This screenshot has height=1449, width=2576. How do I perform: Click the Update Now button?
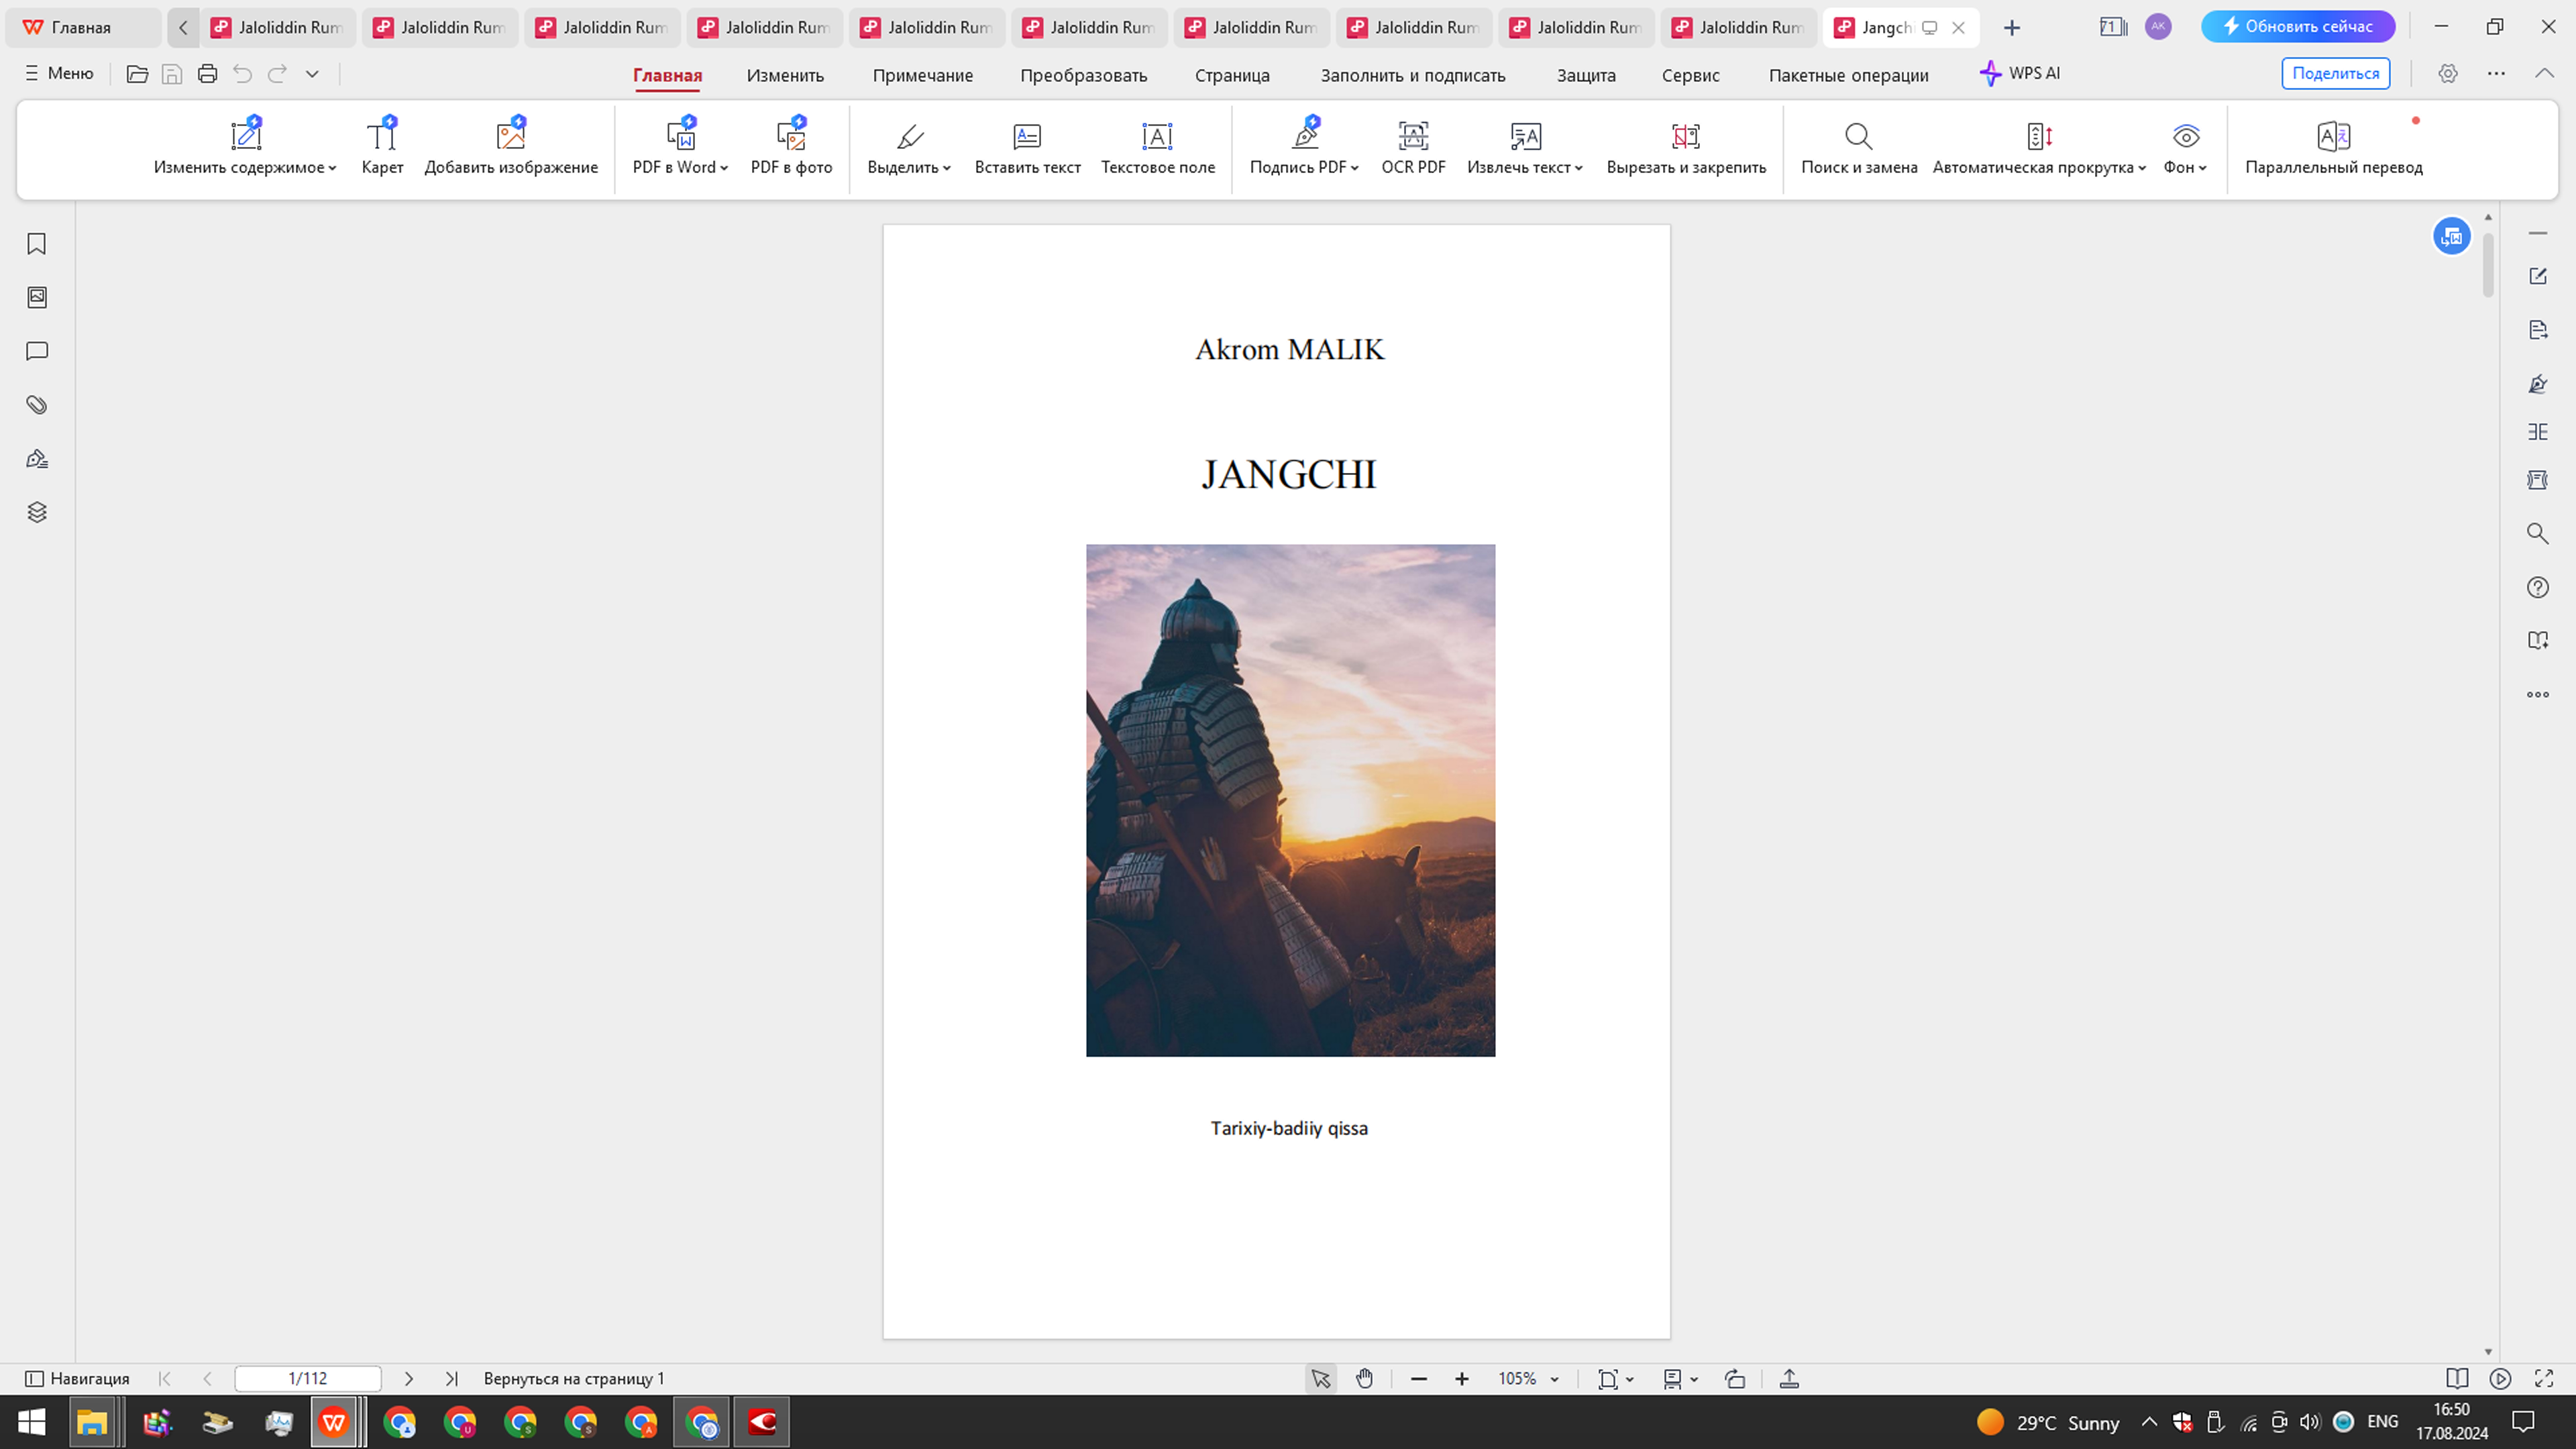pos(2297,27)
